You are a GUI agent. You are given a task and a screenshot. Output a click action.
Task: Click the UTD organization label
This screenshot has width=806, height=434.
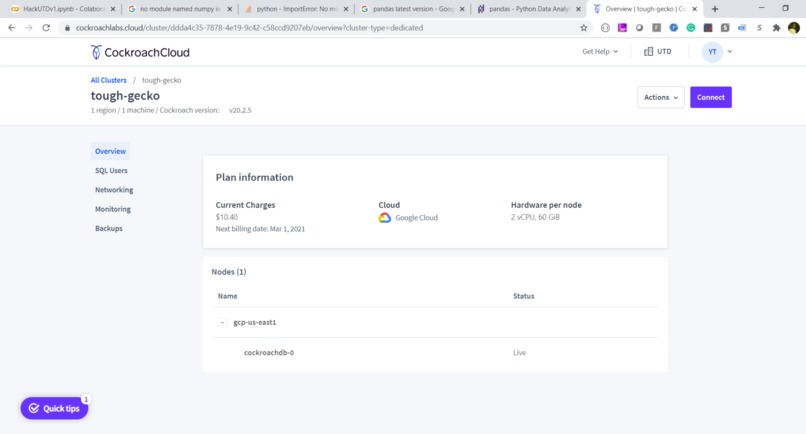pyautogui.click(x=664, y=51)
